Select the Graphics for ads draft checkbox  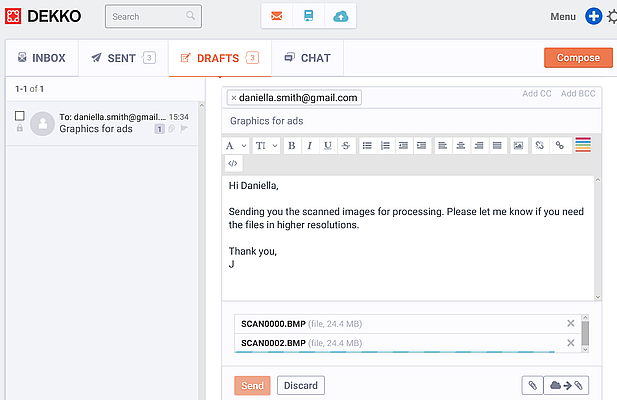click(x=20, y=116)
